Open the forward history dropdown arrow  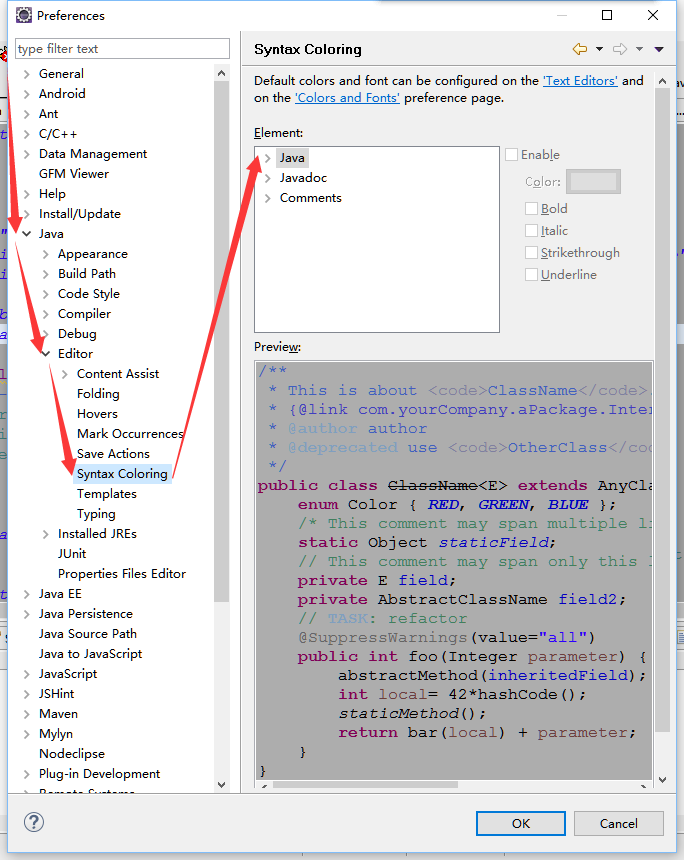tap(640, 49)
